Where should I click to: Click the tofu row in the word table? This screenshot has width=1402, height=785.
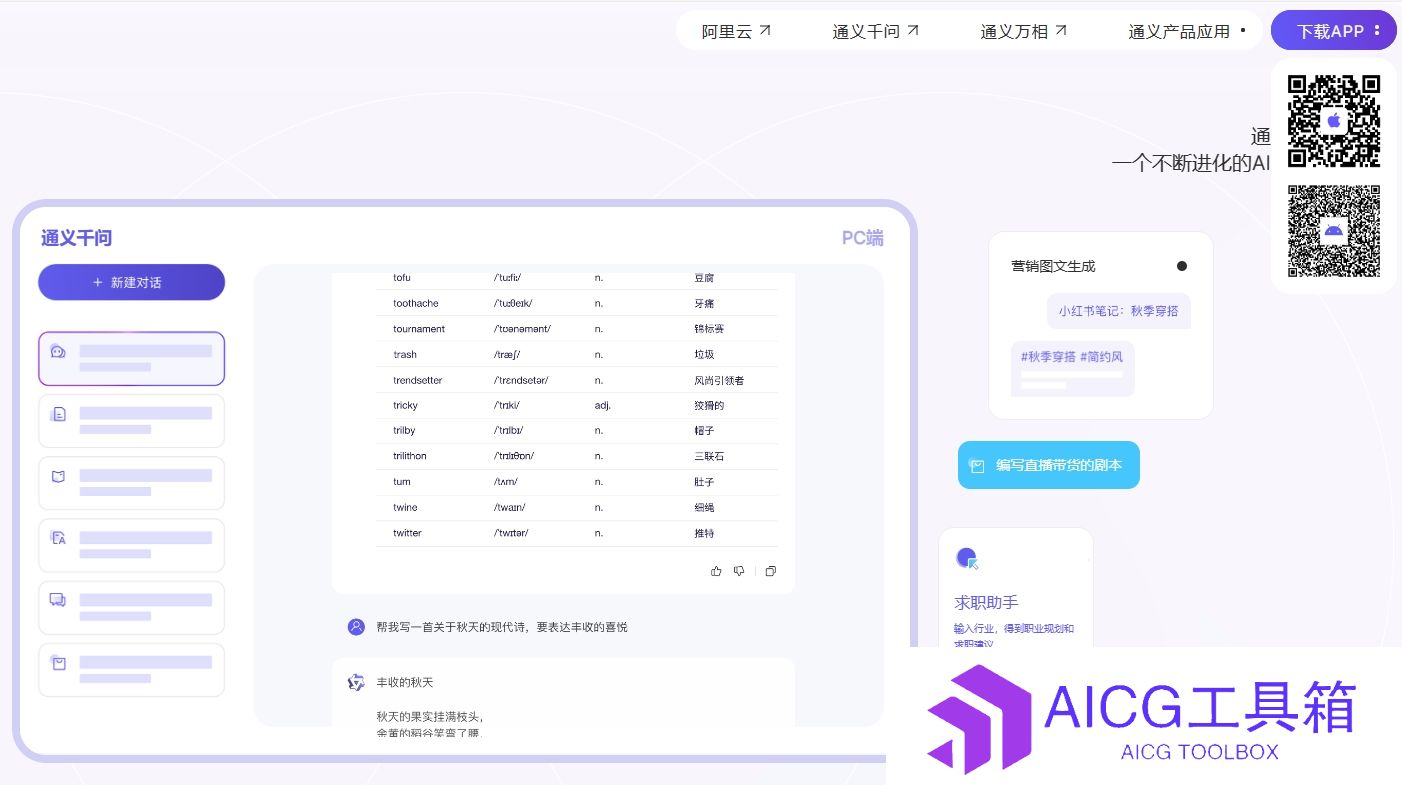pos(577,278)
